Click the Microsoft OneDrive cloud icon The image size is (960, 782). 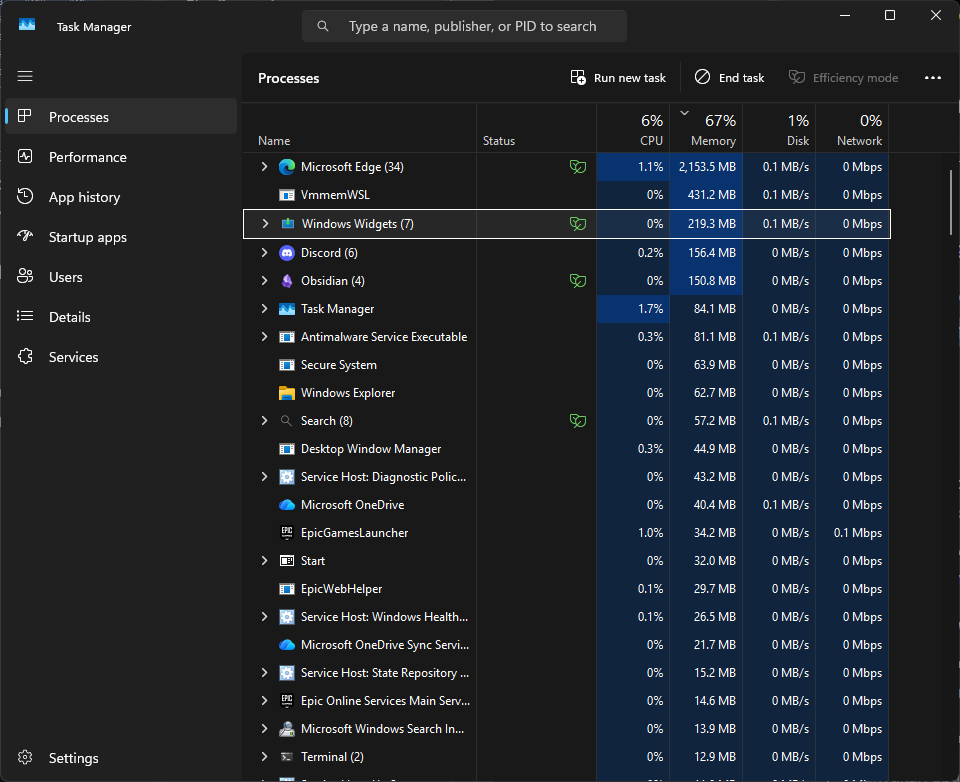(x=287, y=505)
